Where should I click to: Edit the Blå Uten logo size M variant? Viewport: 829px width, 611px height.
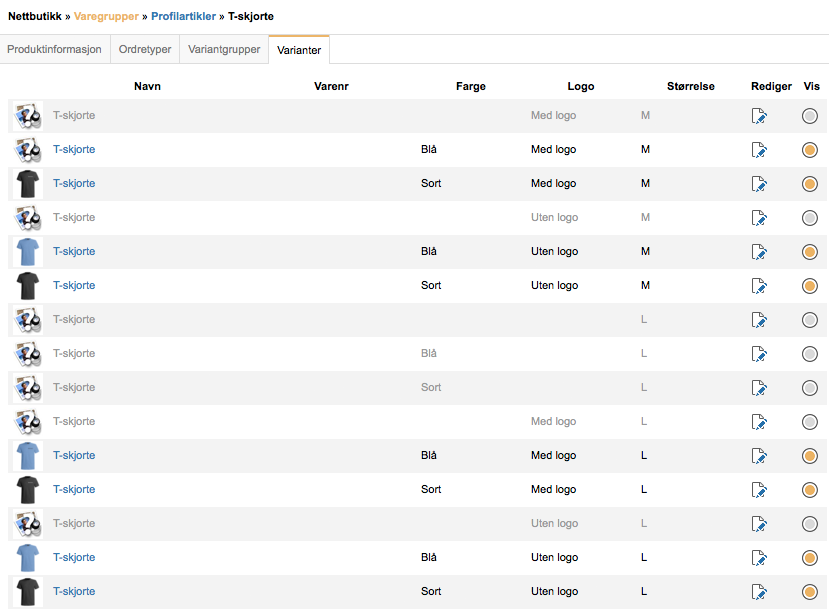click(x=759, y=252)
